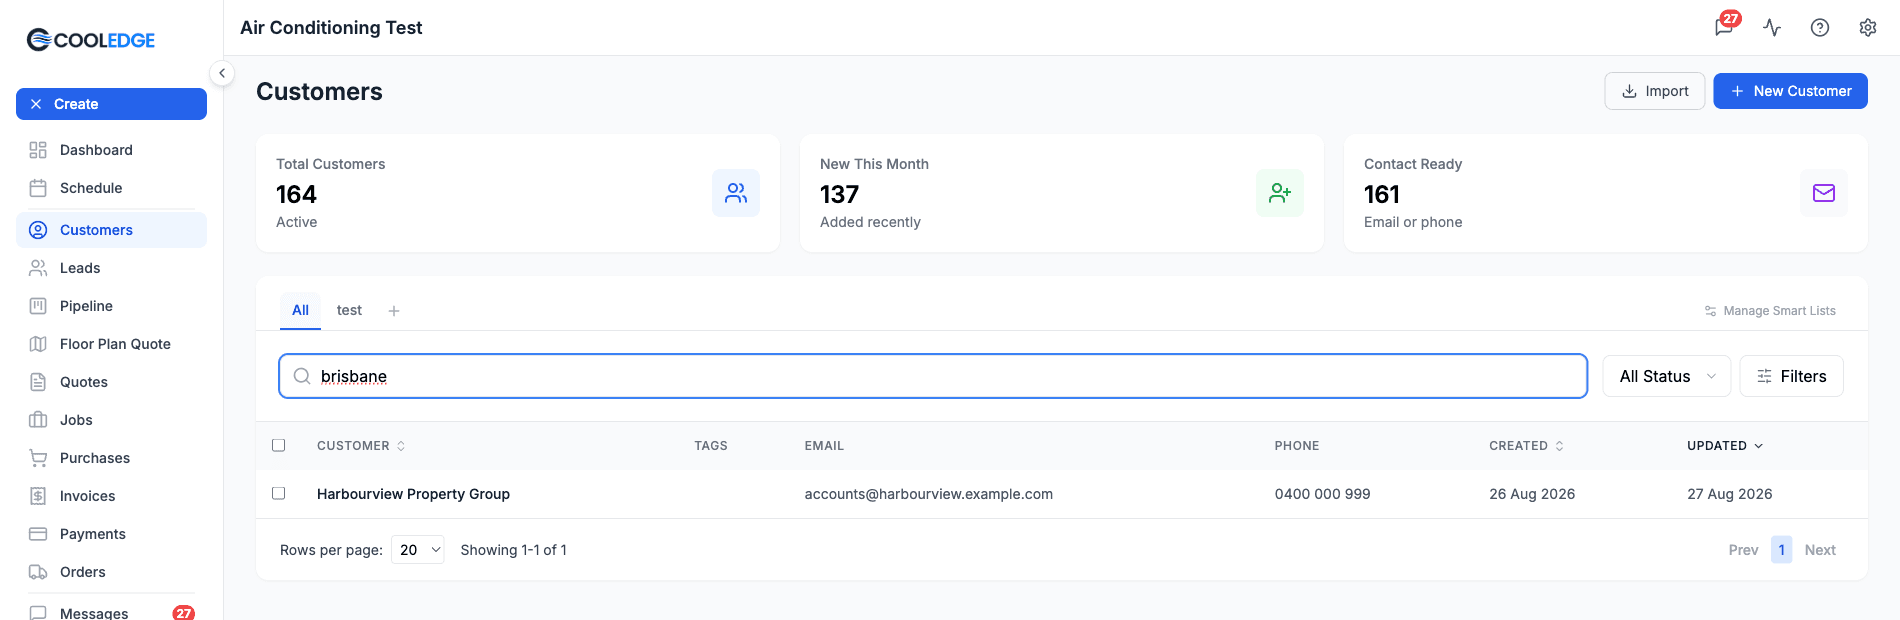Open the All Status dropdown

click(x=1667, y=376)
